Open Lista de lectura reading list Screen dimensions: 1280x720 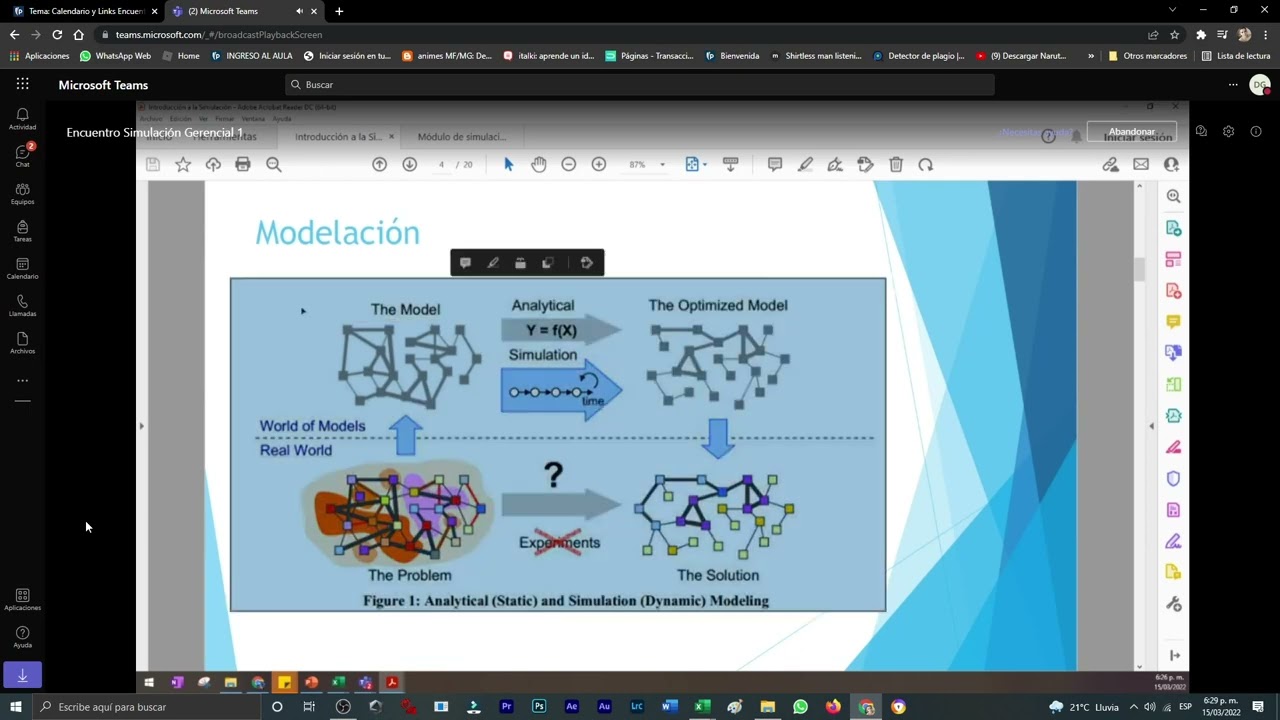coord(1236,56)
